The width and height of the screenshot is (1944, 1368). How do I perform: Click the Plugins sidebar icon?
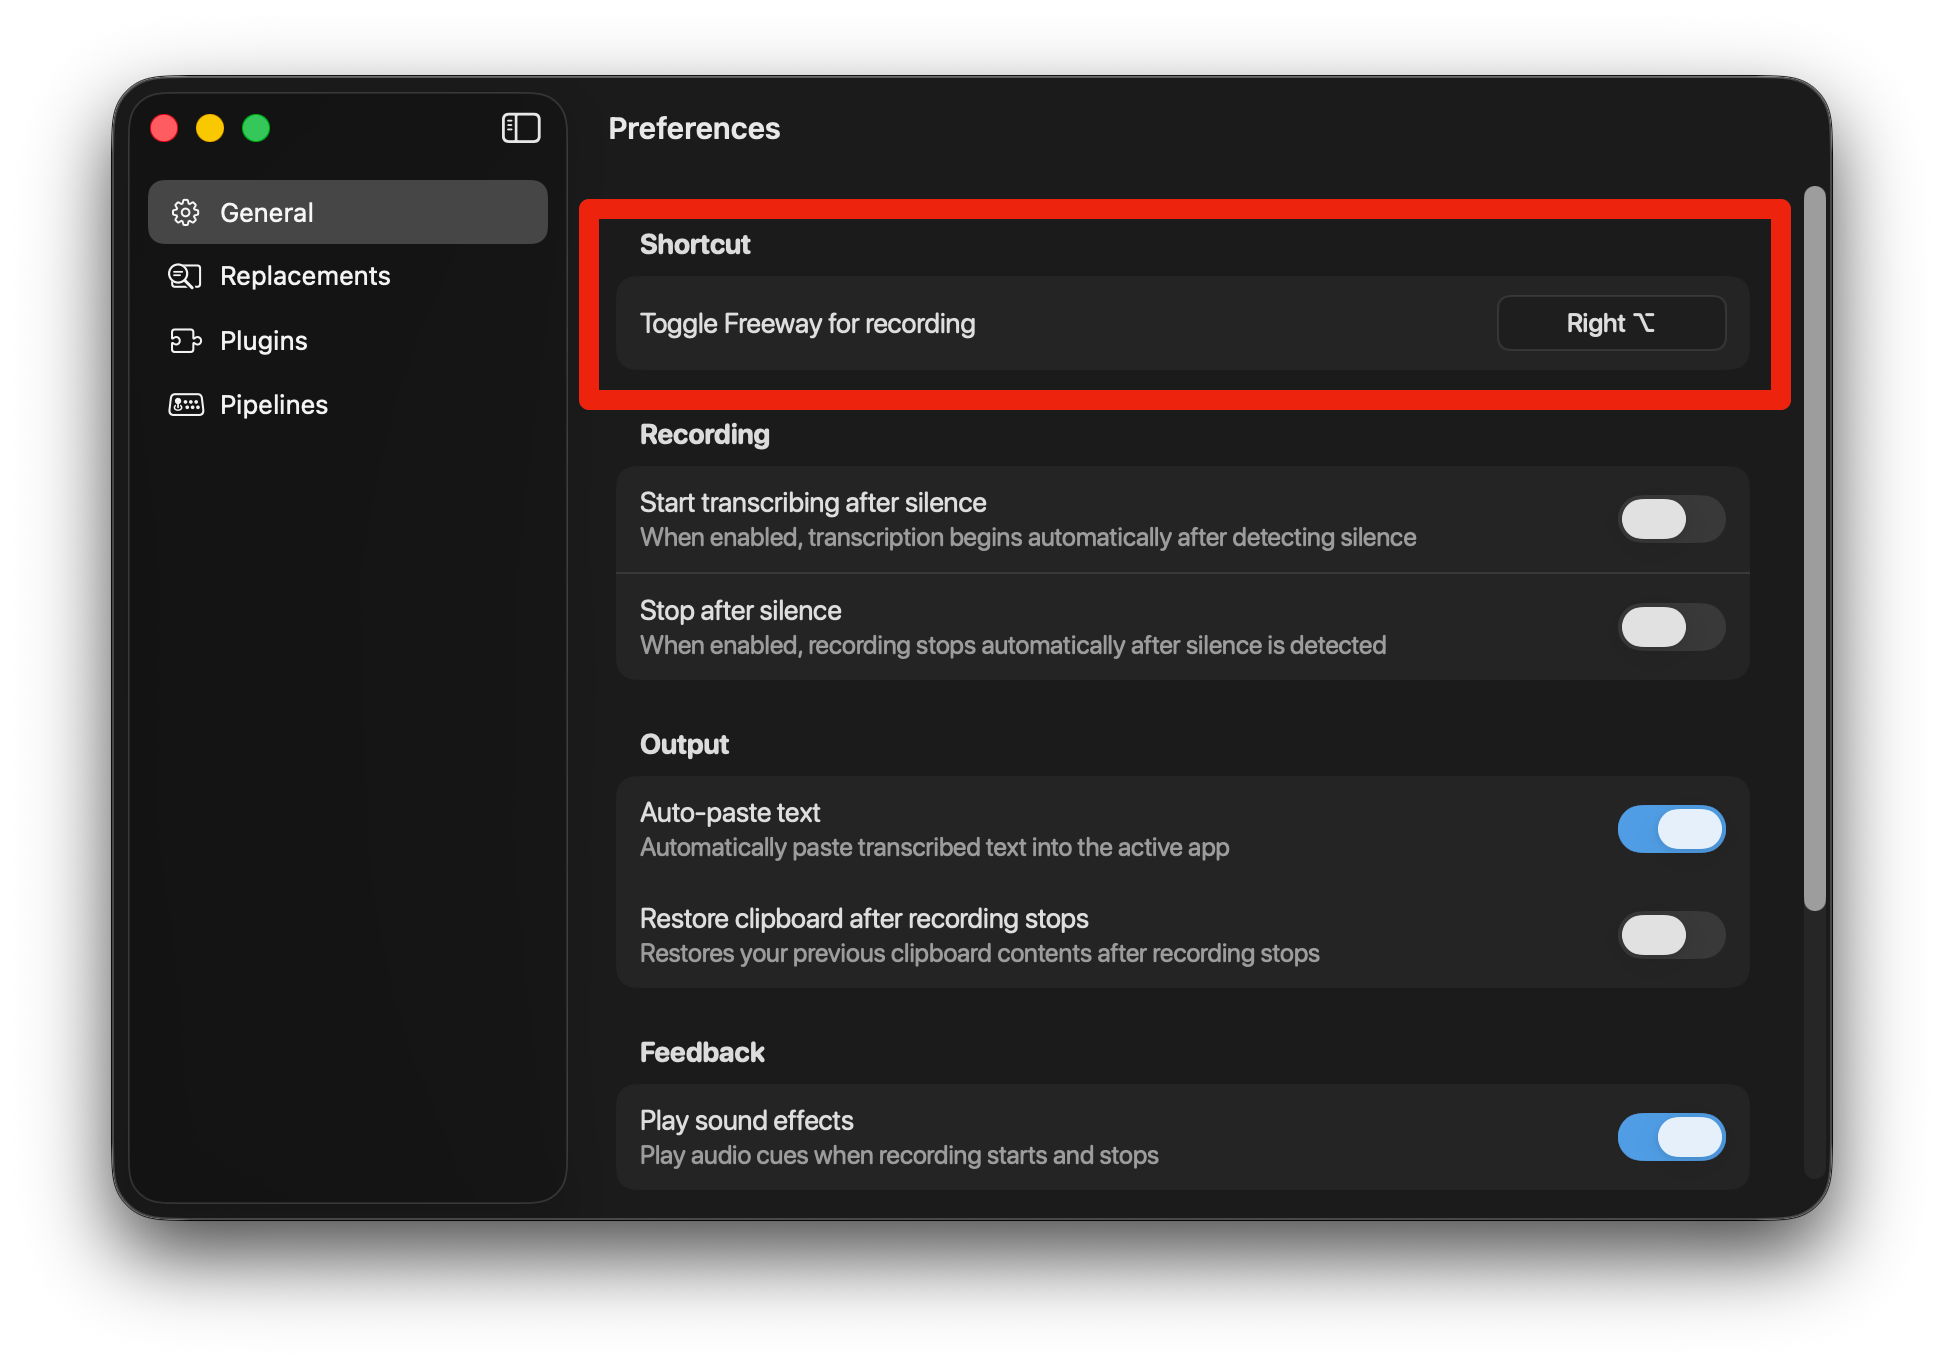pos(185,341)
